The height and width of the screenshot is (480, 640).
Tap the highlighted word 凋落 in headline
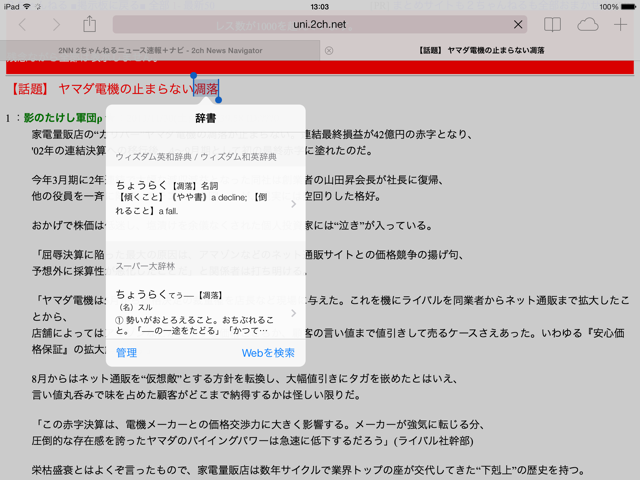click(206, 89)
